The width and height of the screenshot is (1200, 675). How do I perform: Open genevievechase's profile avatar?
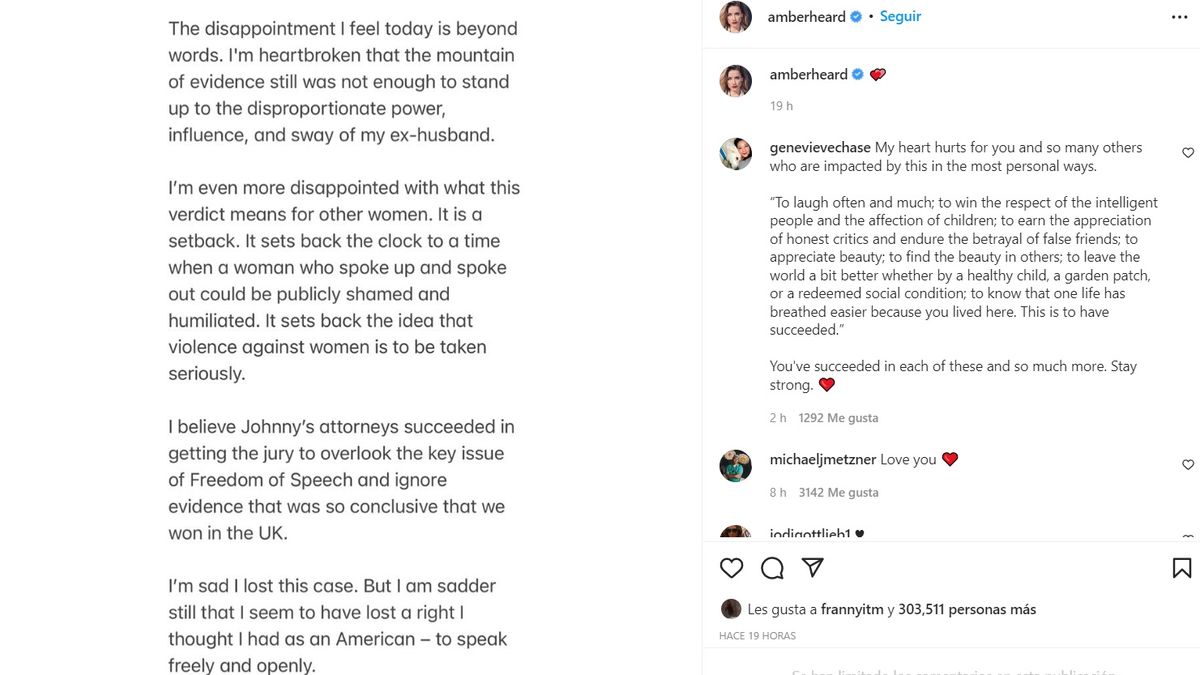point(735,154)
